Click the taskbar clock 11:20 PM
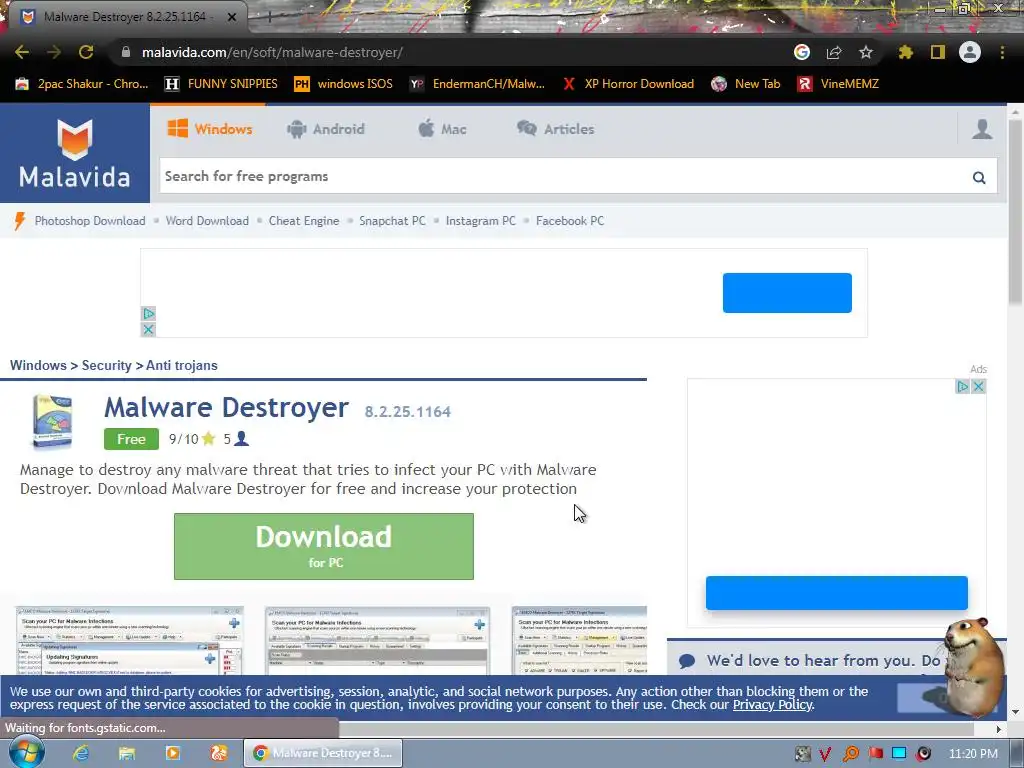The height and width of the screenshot is (768, 1024). (x=973, y=754)
